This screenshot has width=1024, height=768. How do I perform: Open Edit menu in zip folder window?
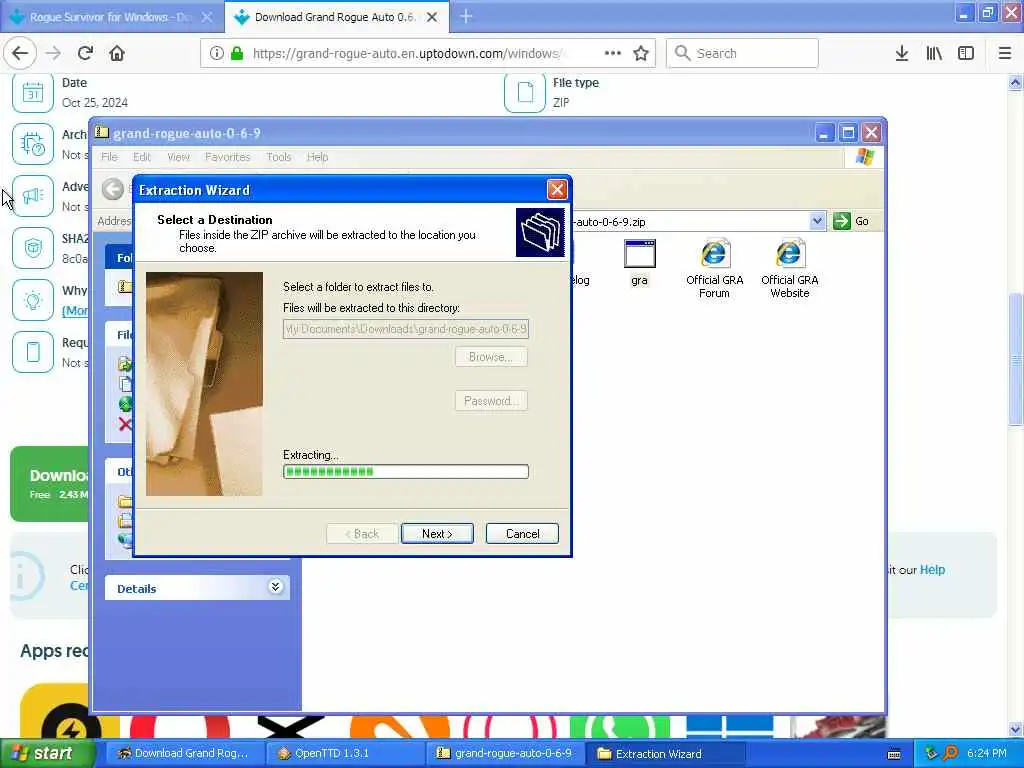coord(142,157)
